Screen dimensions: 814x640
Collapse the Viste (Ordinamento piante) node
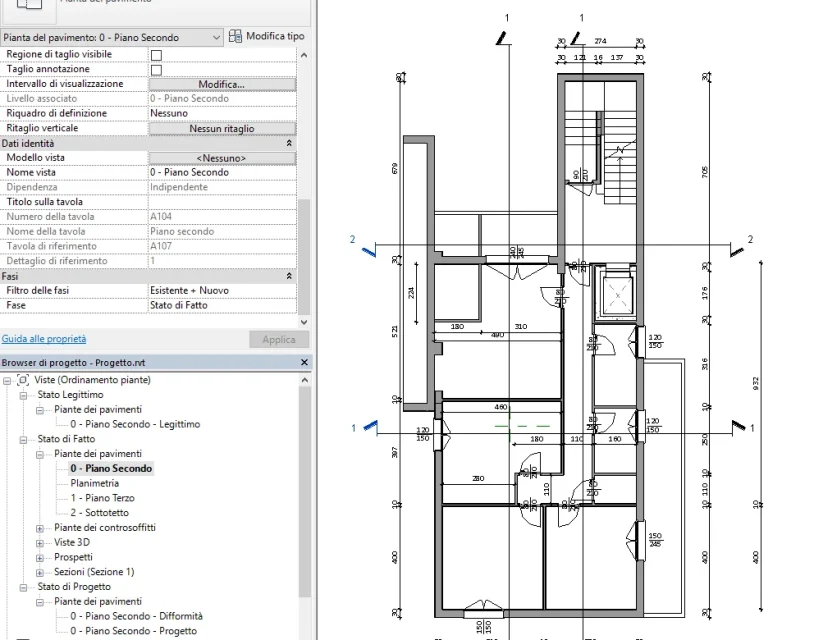coord(7,380)
